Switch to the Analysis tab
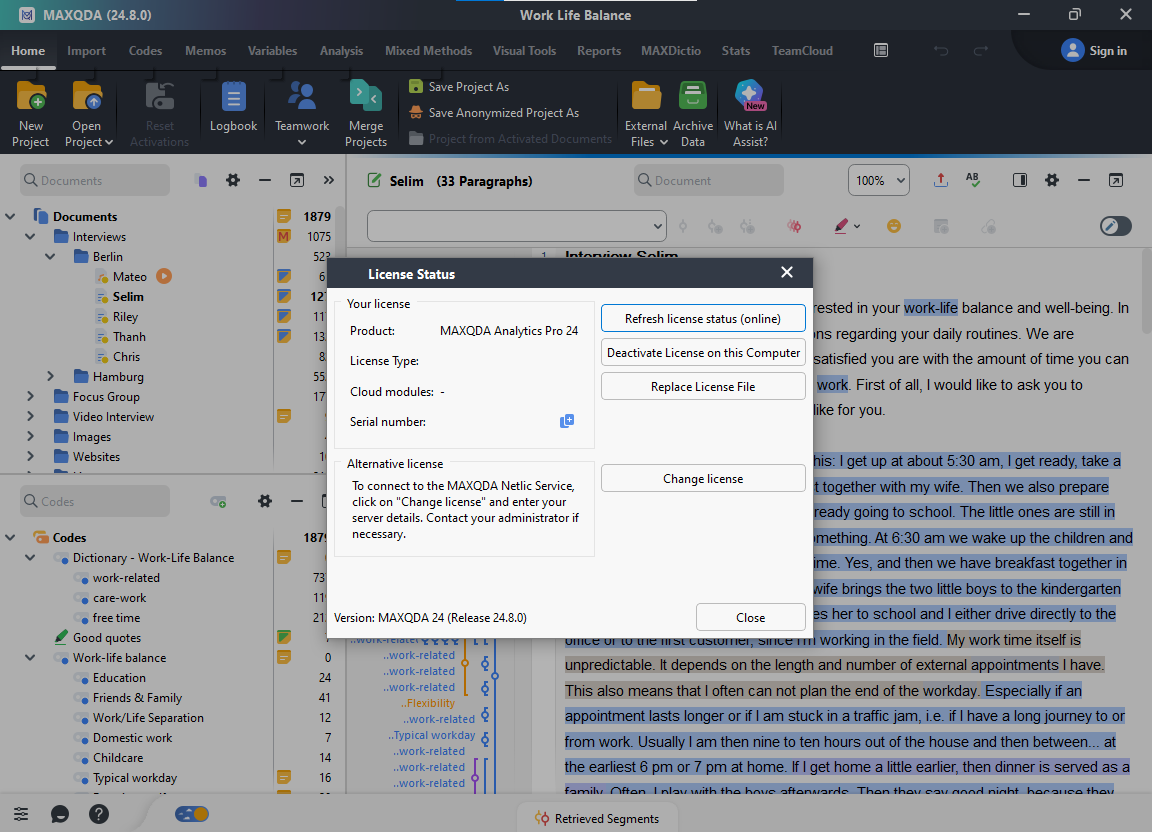The height and width of the screenshot is (832, 1152). (x=341, y=51)
